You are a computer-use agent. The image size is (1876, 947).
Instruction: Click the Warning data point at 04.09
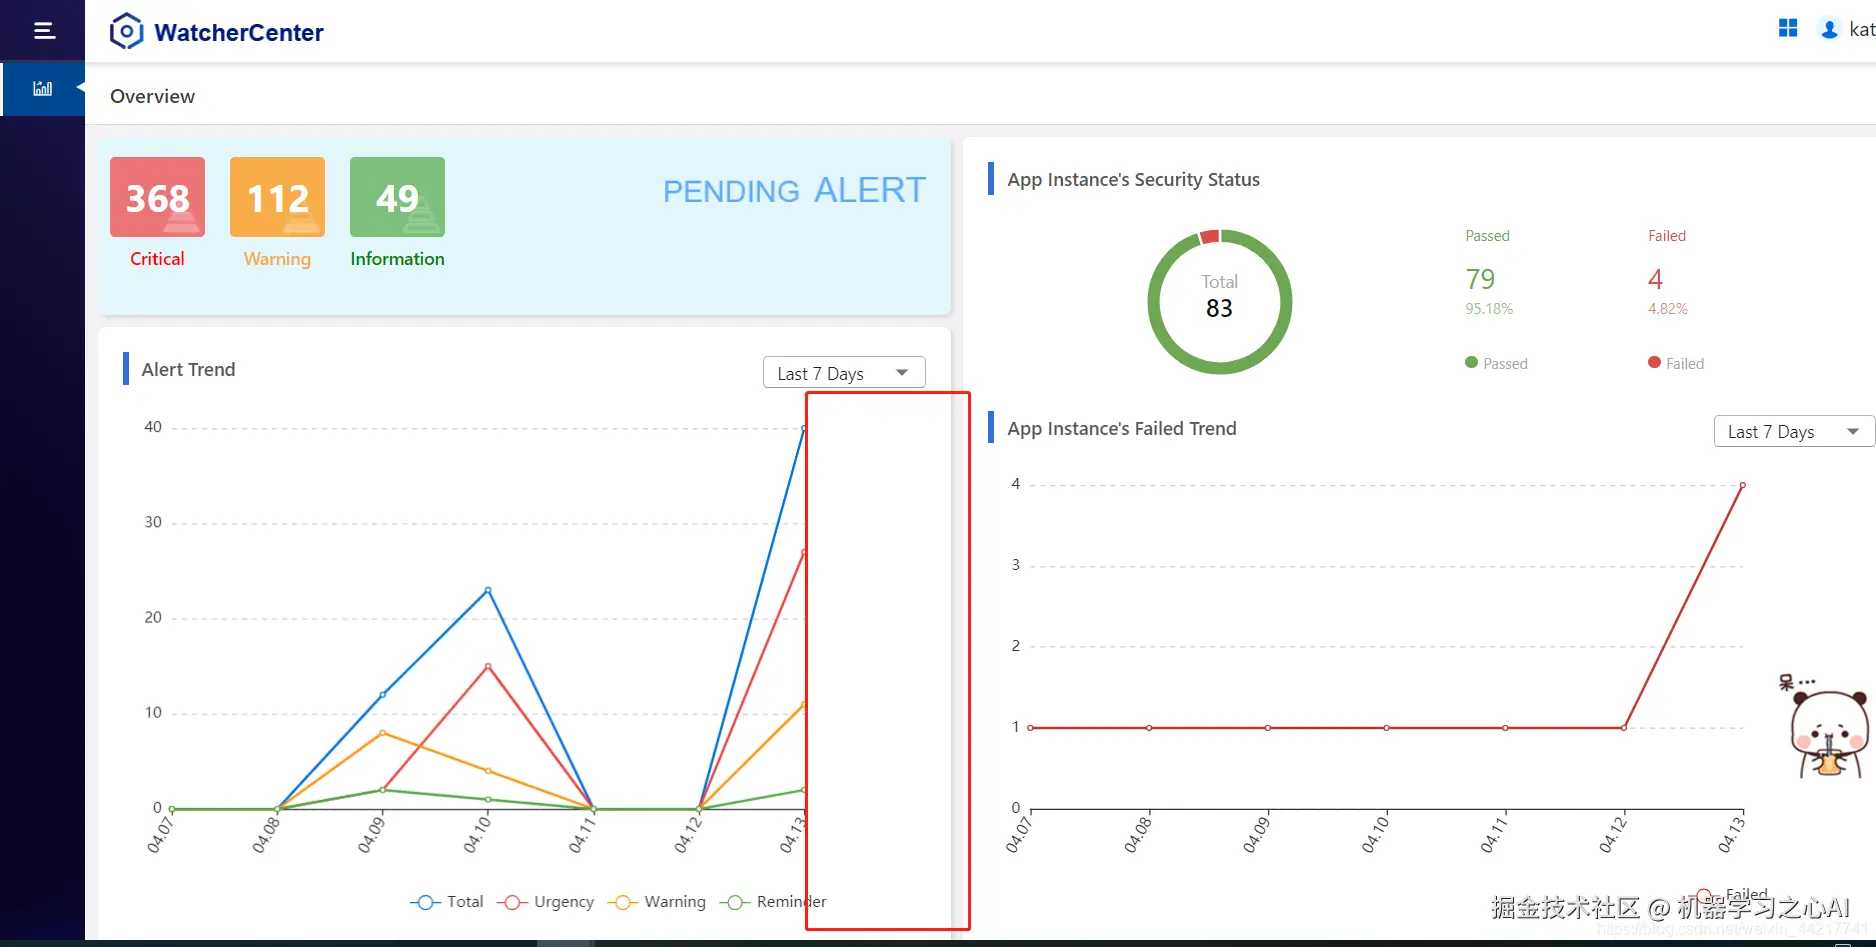pos(382,733)
